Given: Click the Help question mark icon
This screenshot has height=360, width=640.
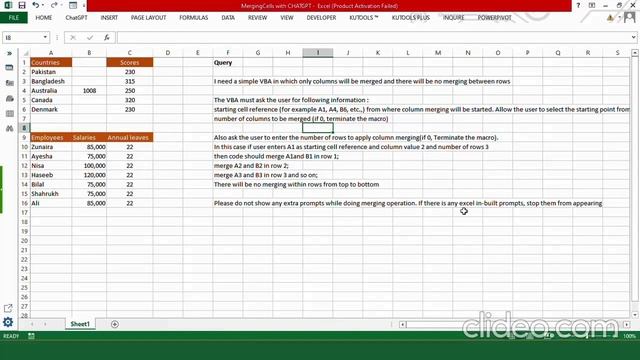Looking at the screenshot, I should [578, 5].
